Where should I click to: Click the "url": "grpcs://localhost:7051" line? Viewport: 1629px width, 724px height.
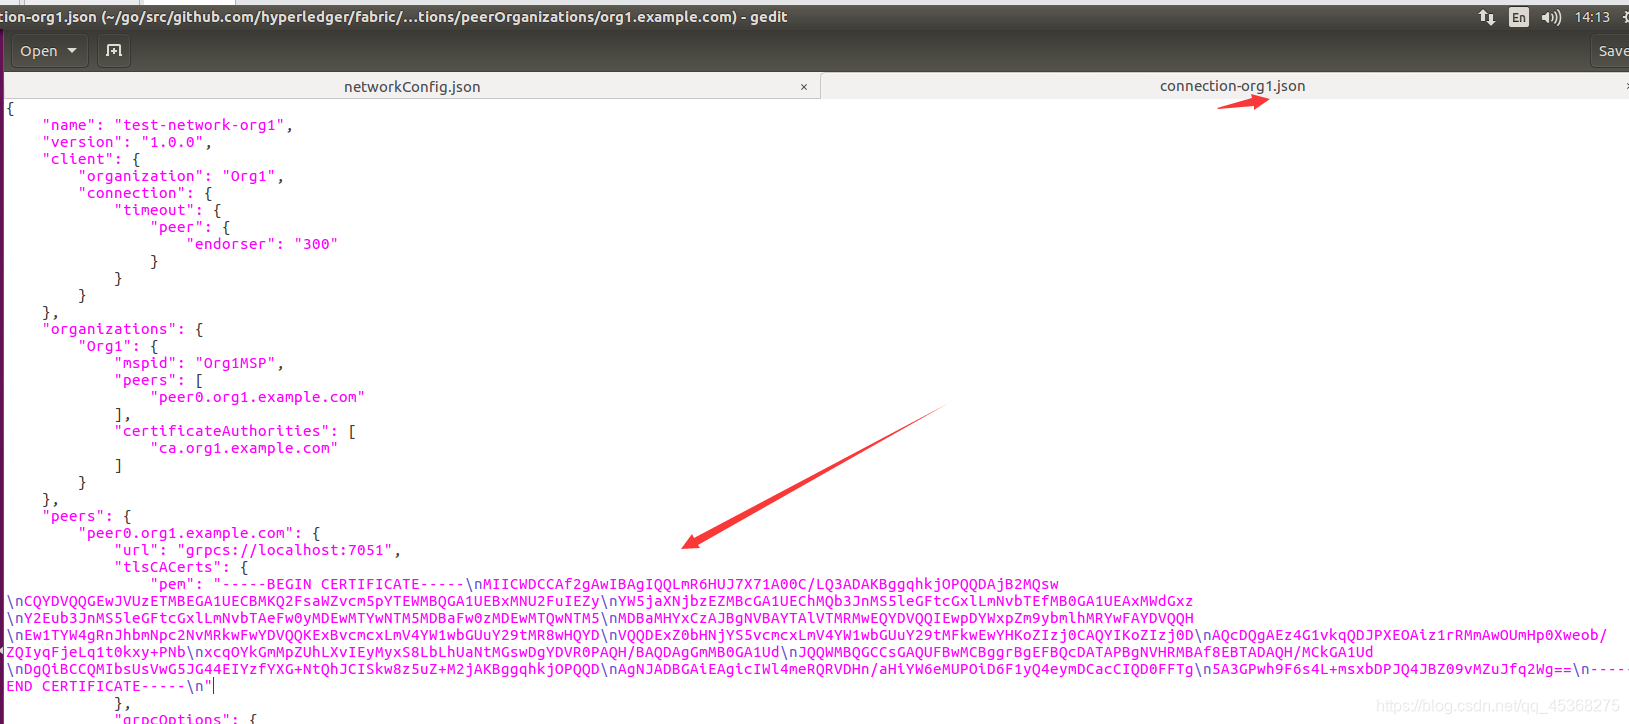tap(258, 550)
